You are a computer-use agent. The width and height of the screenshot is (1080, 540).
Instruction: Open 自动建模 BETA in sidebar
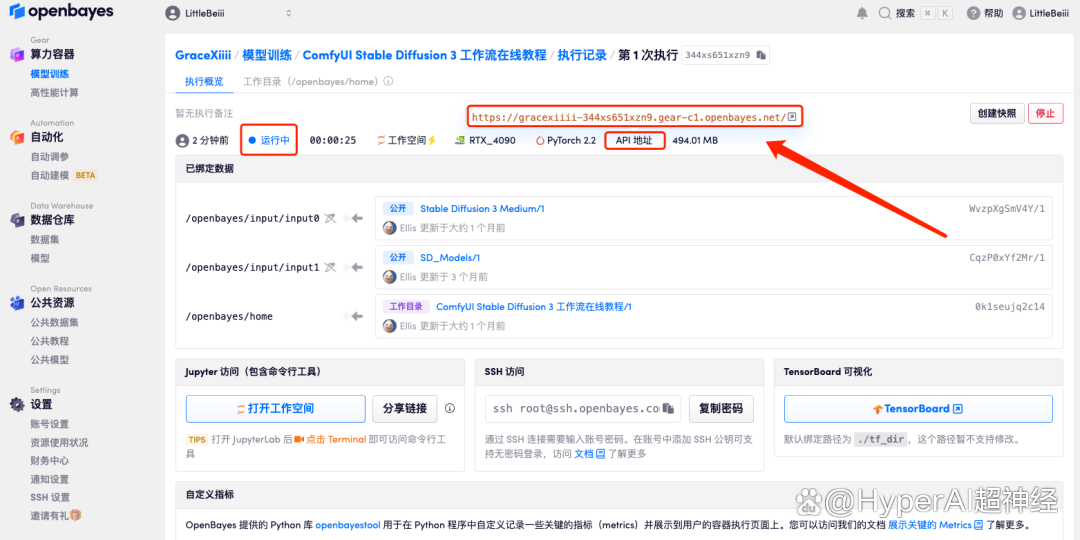click(x=63, y=175)
